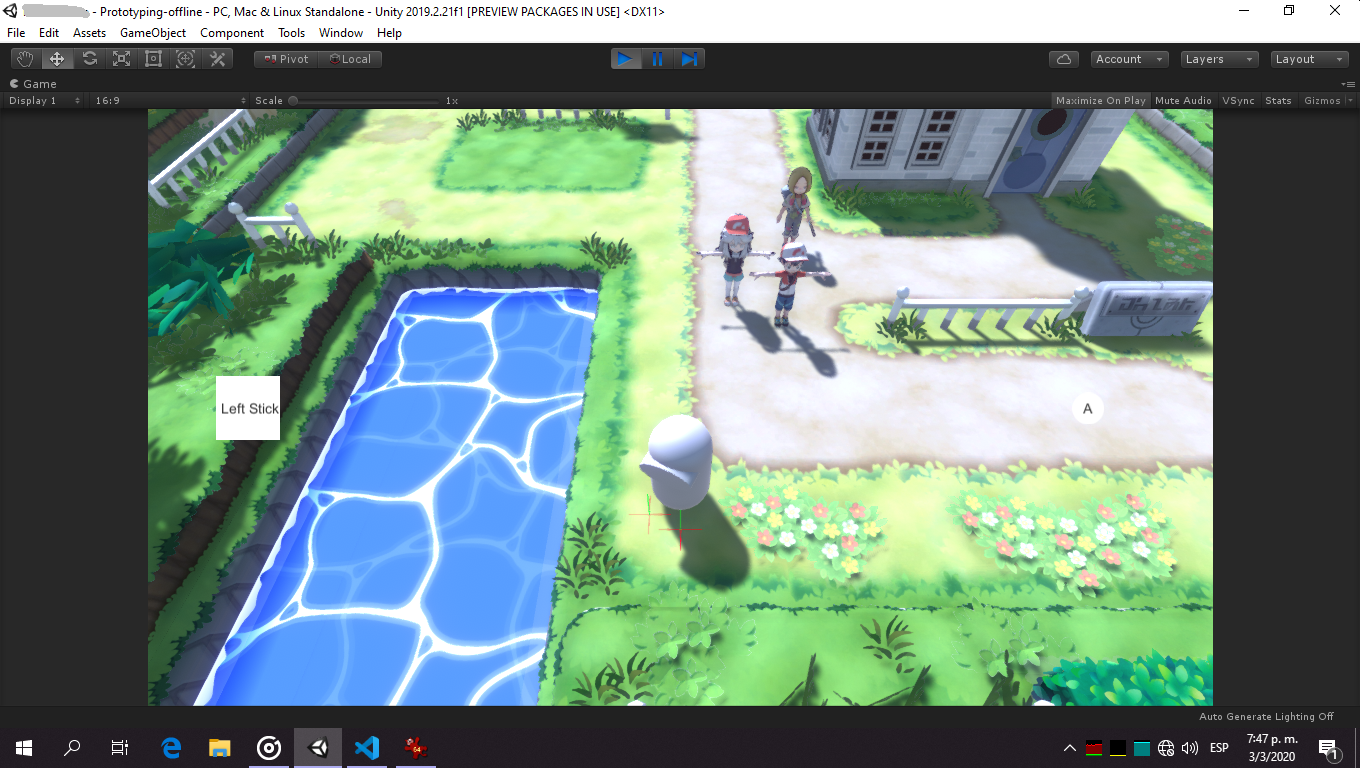Viewport: 1360px width, 768px height.
Task: Open the Layers dropdown
Action: pos(1219,59)
